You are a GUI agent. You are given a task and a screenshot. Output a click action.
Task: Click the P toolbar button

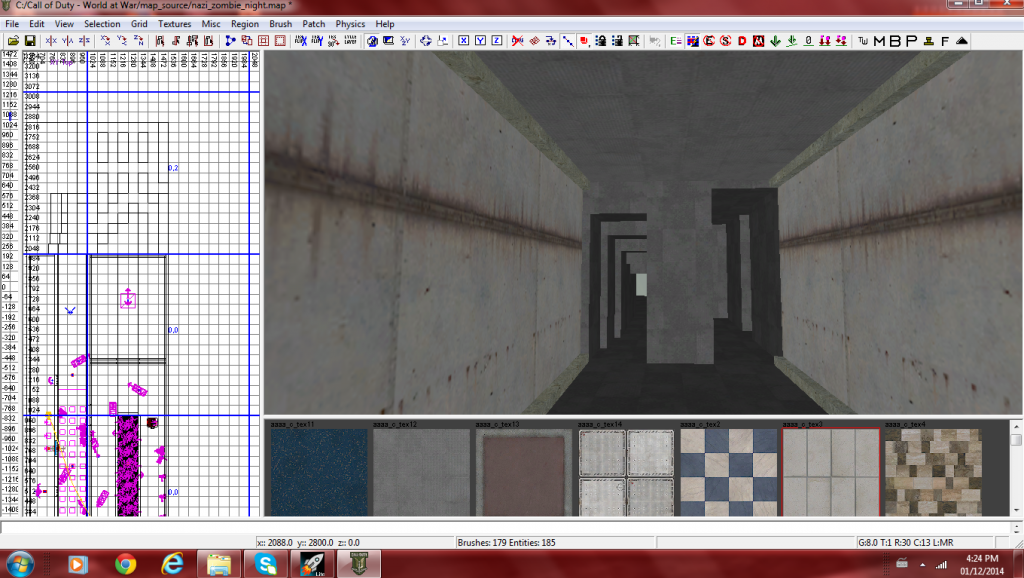pos(912,40)
